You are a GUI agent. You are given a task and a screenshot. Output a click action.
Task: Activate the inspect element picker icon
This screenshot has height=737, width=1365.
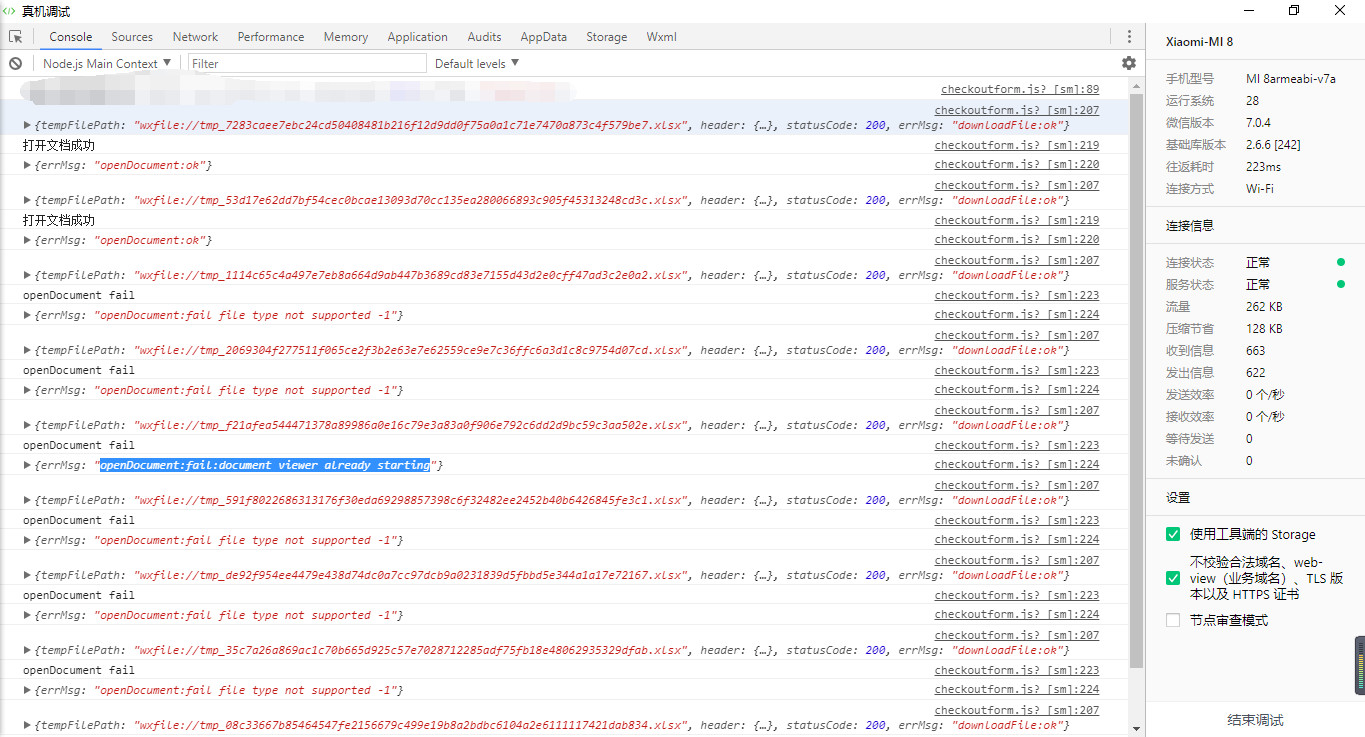[15, 37]
